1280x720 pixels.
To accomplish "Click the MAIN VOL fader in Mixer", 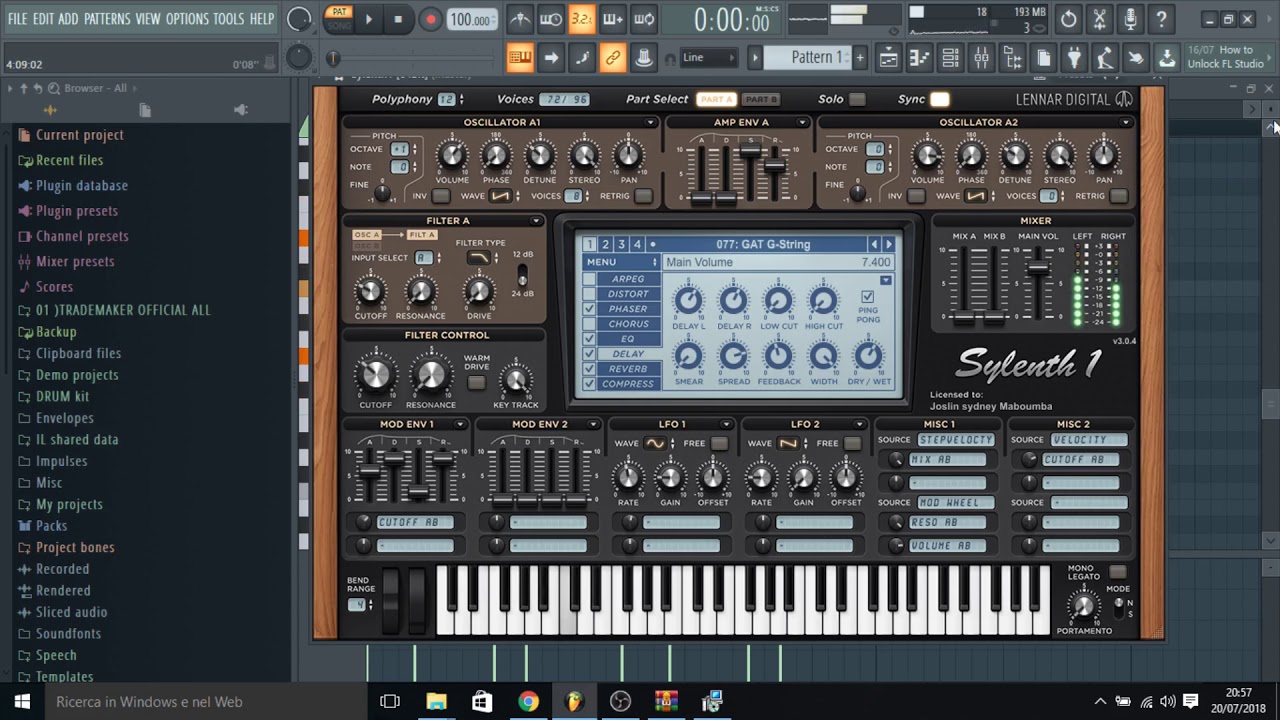I will (x=1038, y=267).
